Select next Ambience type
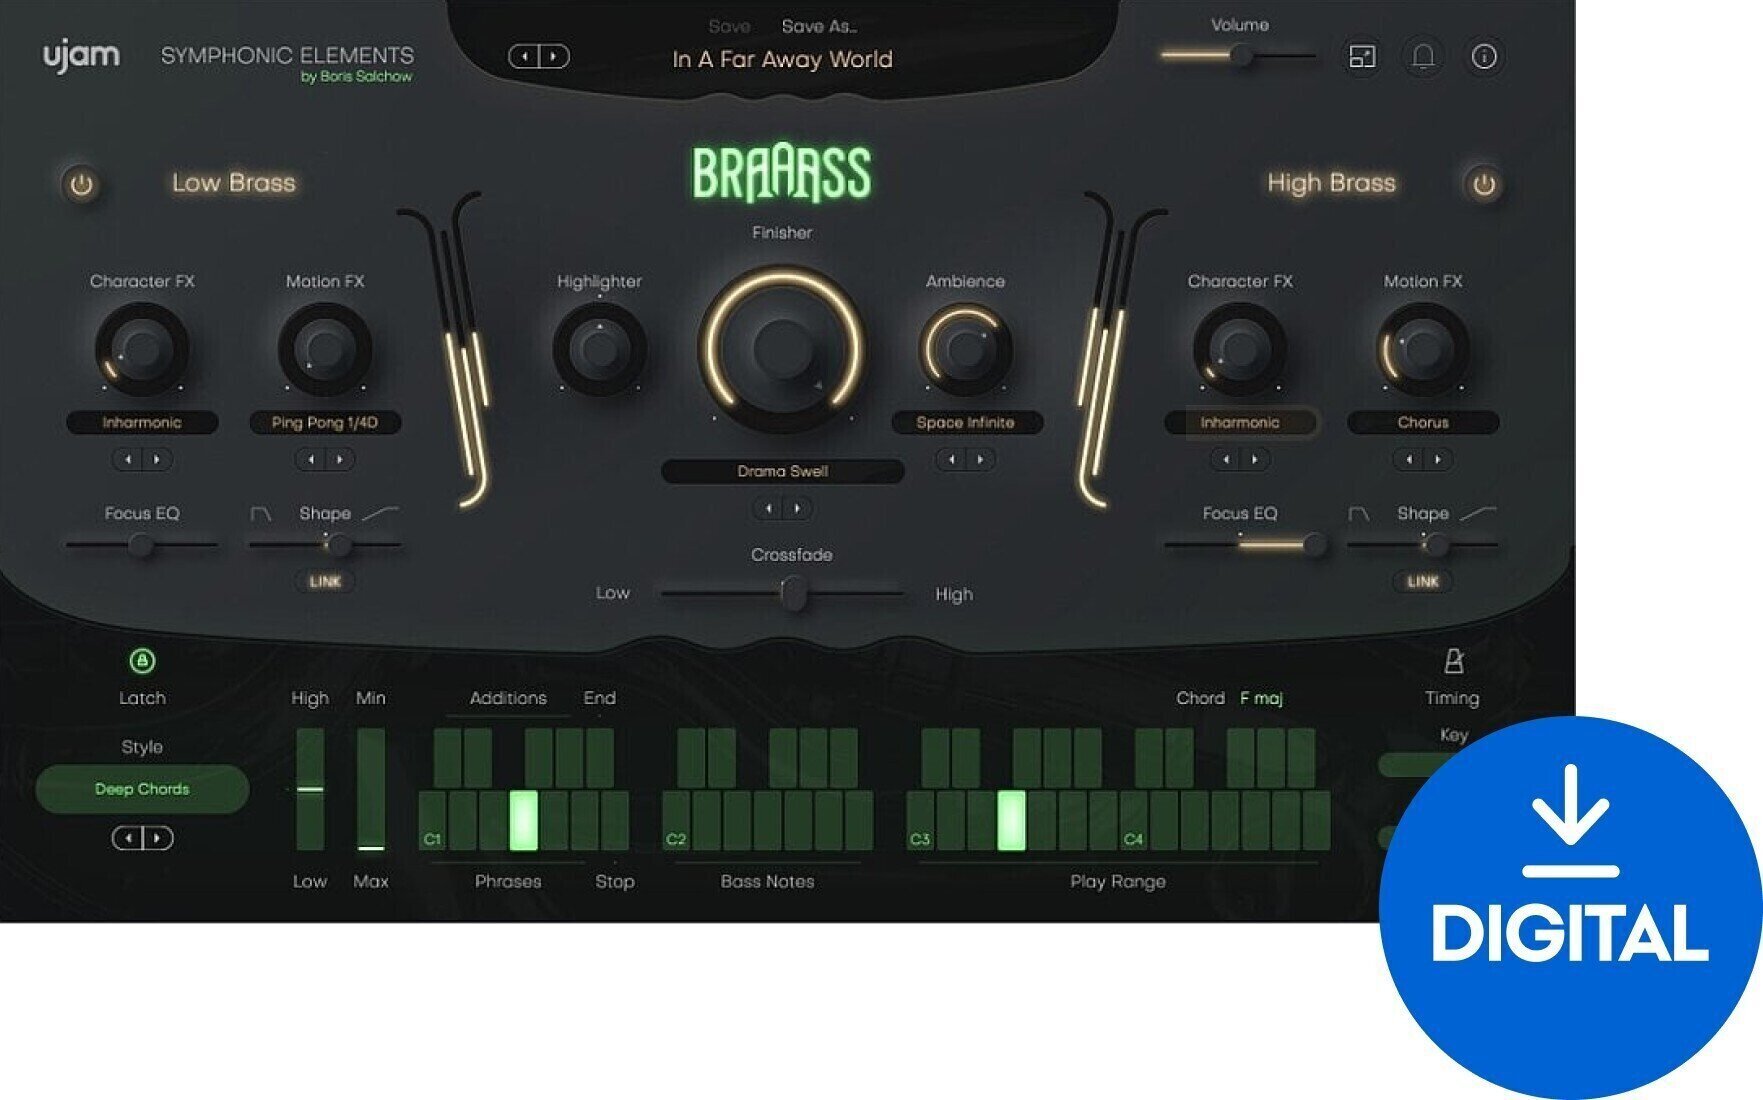This screenshot has width=1763, height=1100. (980, 460)
